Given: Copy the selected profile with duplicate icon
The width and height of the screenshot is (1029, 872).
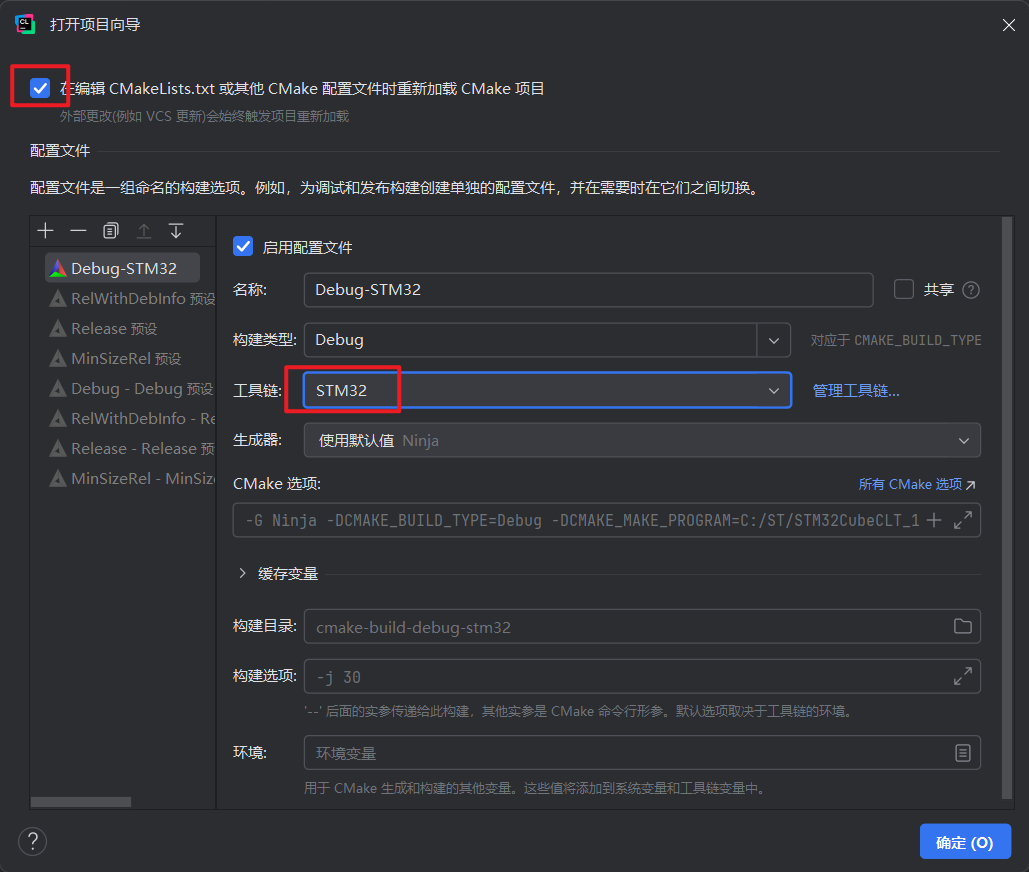Looking at the screenshot, I should [x=111, y=231].
